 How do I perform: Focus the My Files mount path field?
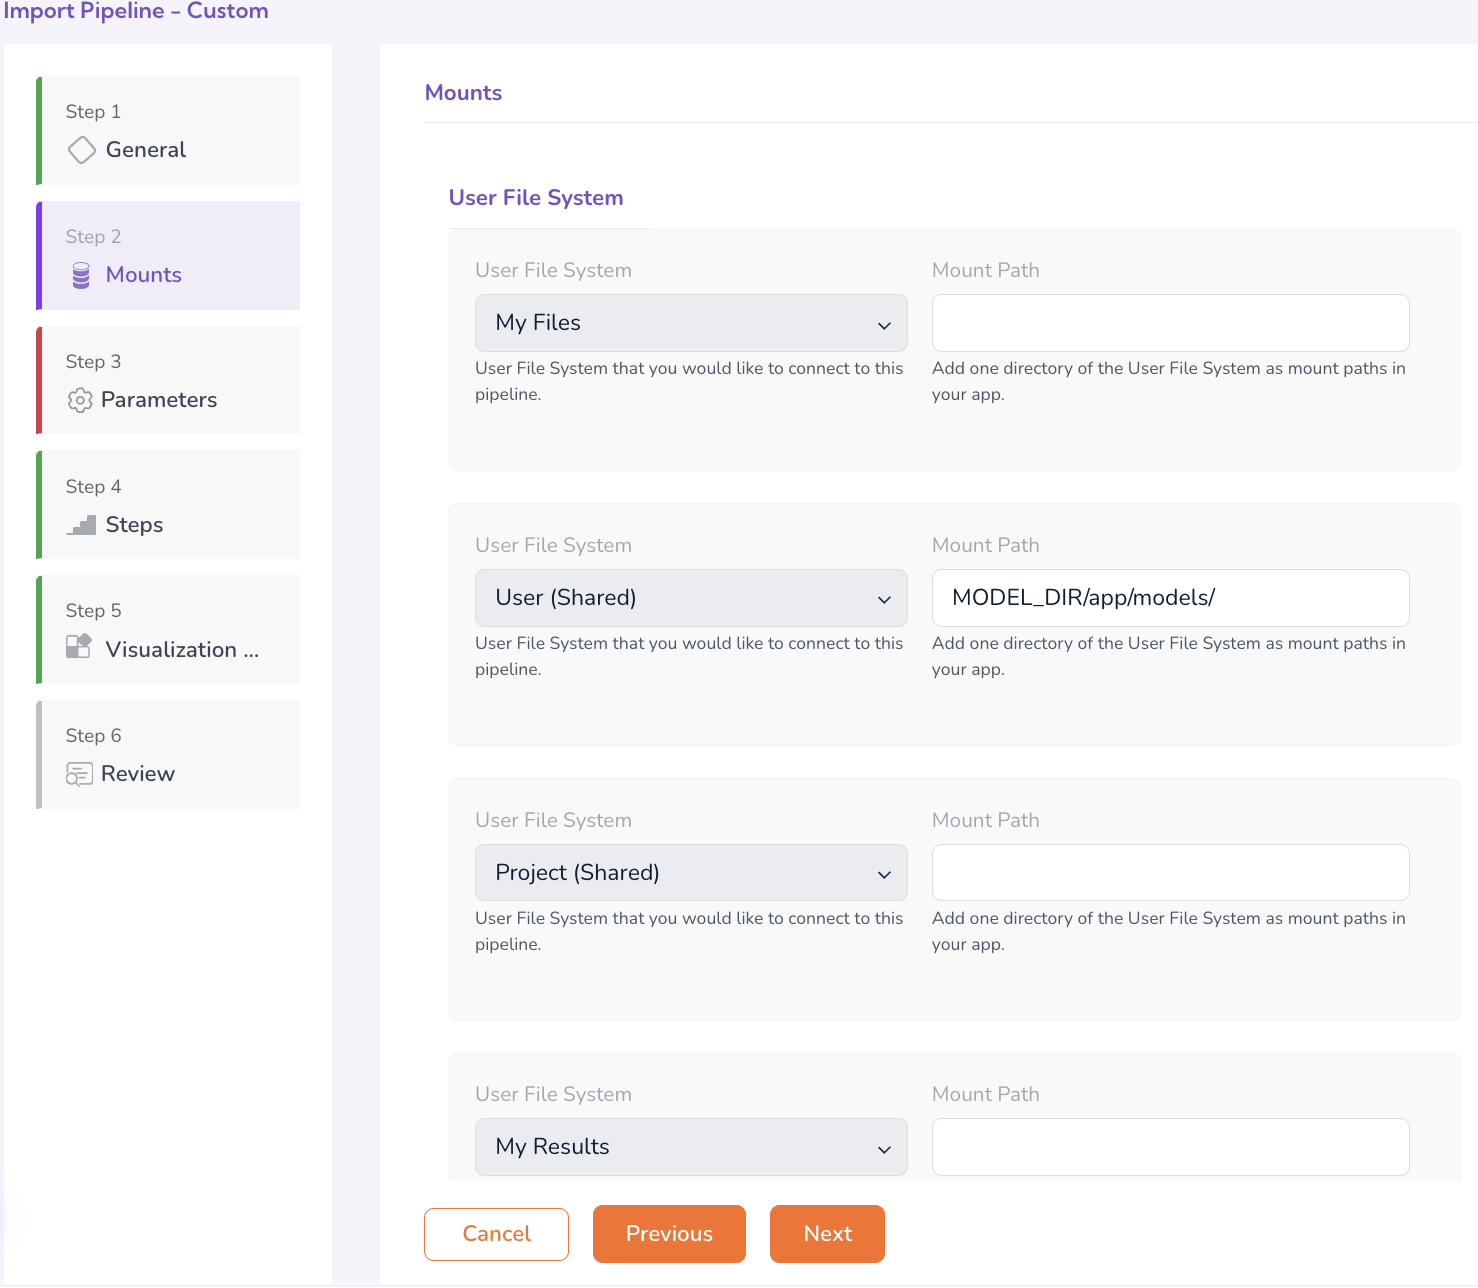pos(1170,323)
